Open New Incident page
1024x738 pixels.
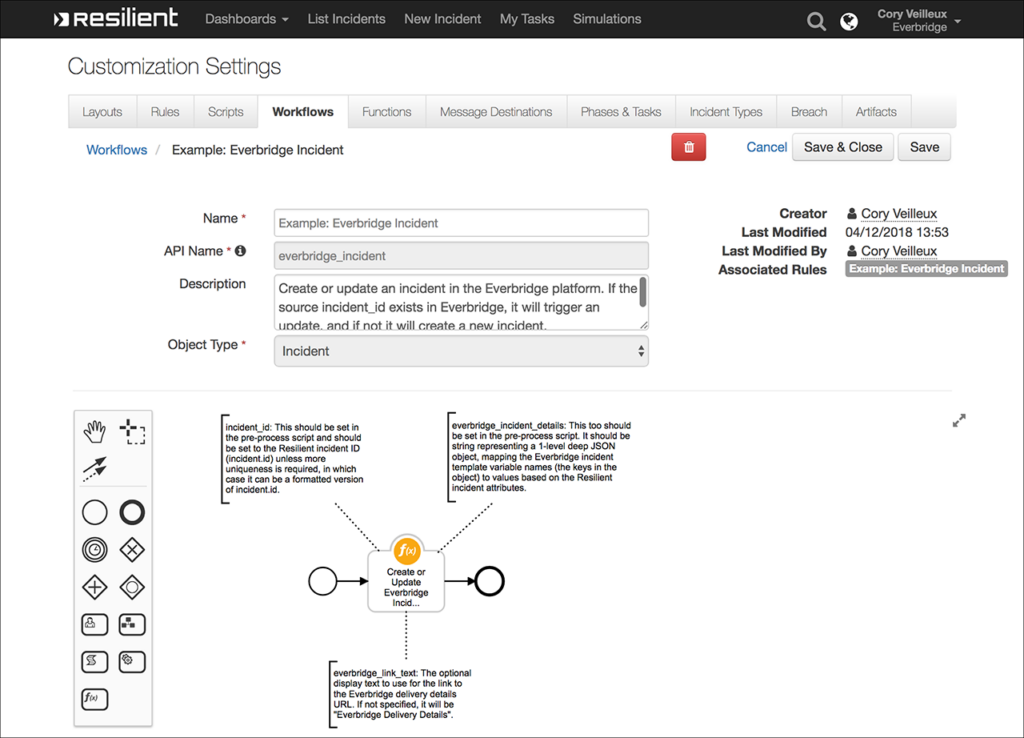pyautogui.click(x=443, y=19)
